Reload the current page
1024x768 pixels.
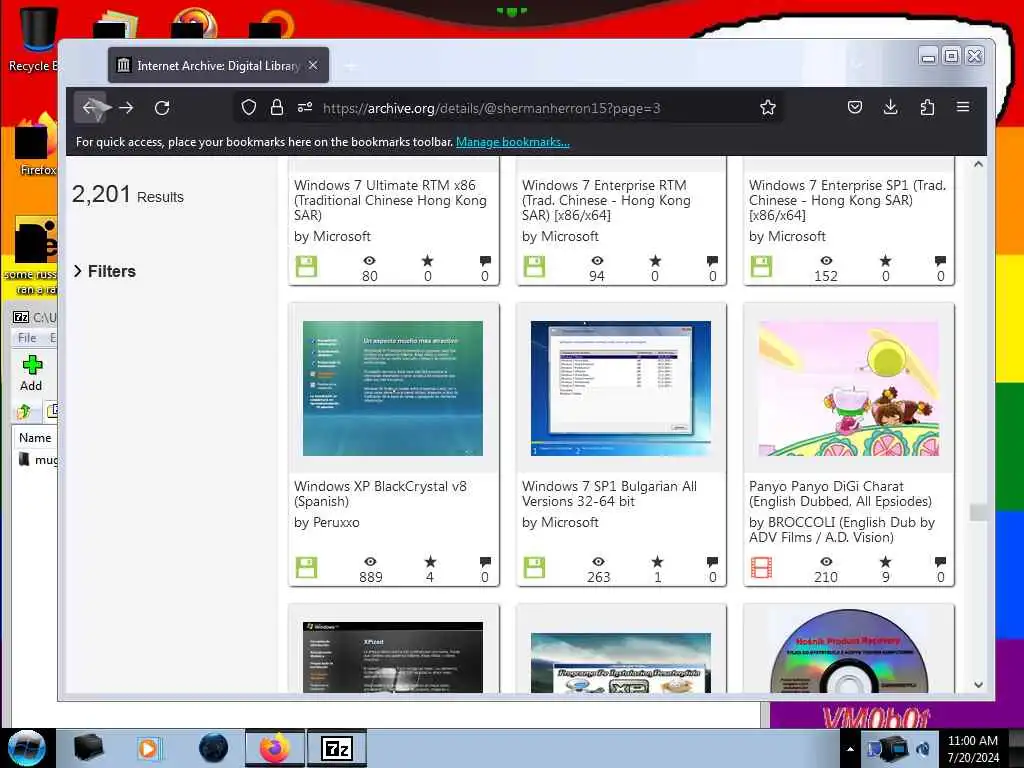tap(162, 108)
